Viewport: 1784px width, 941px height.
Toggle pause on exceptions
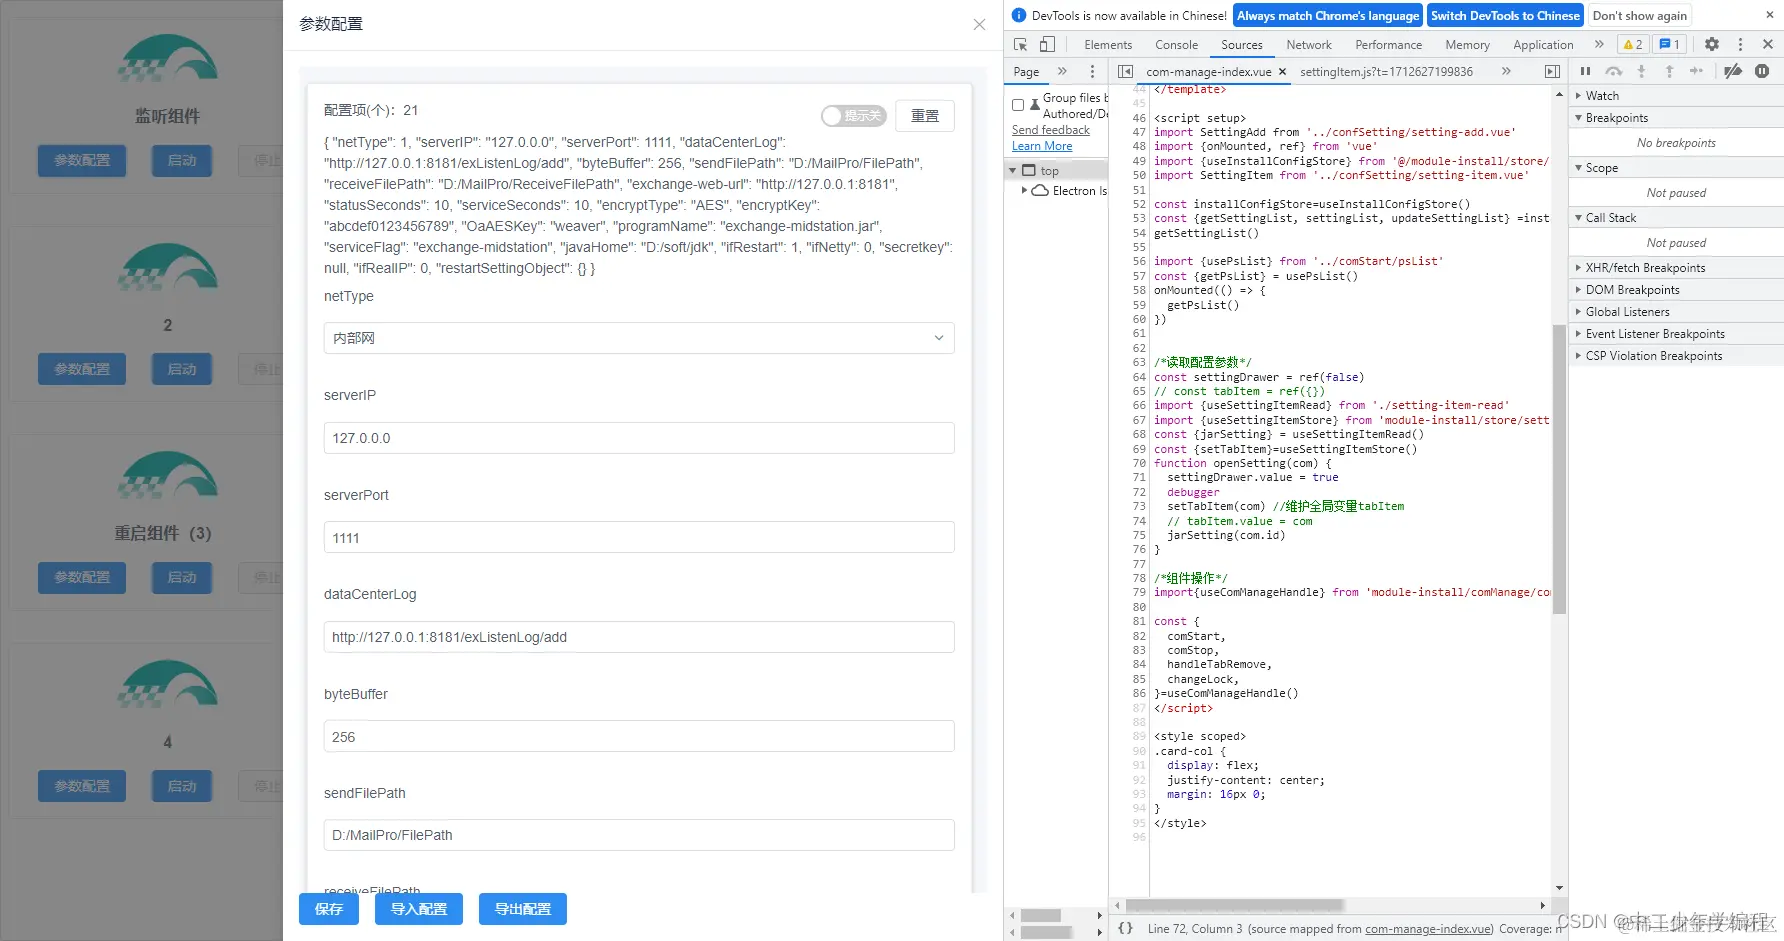click(x=1762, y=71)
